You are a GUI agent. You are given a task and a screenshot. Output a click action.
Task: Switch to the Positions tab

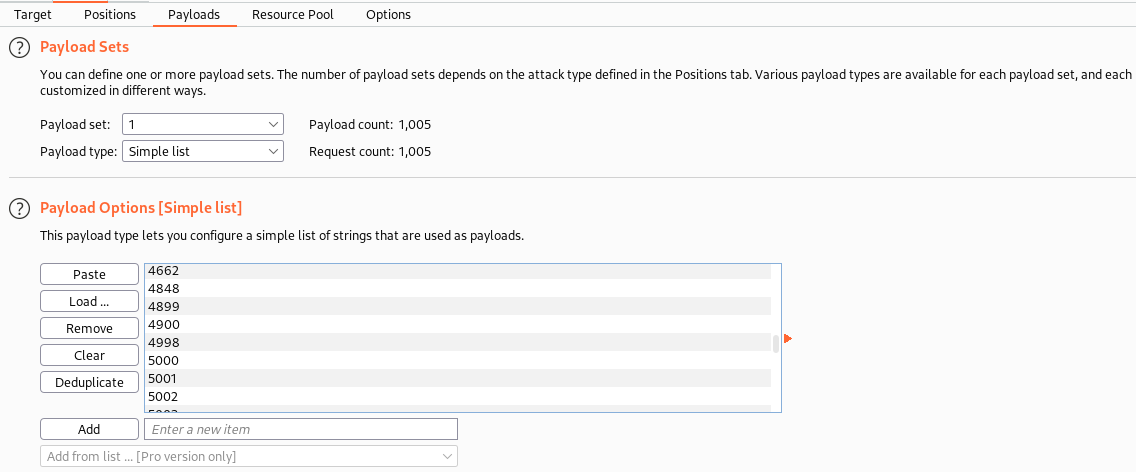(x=110, y=15)
